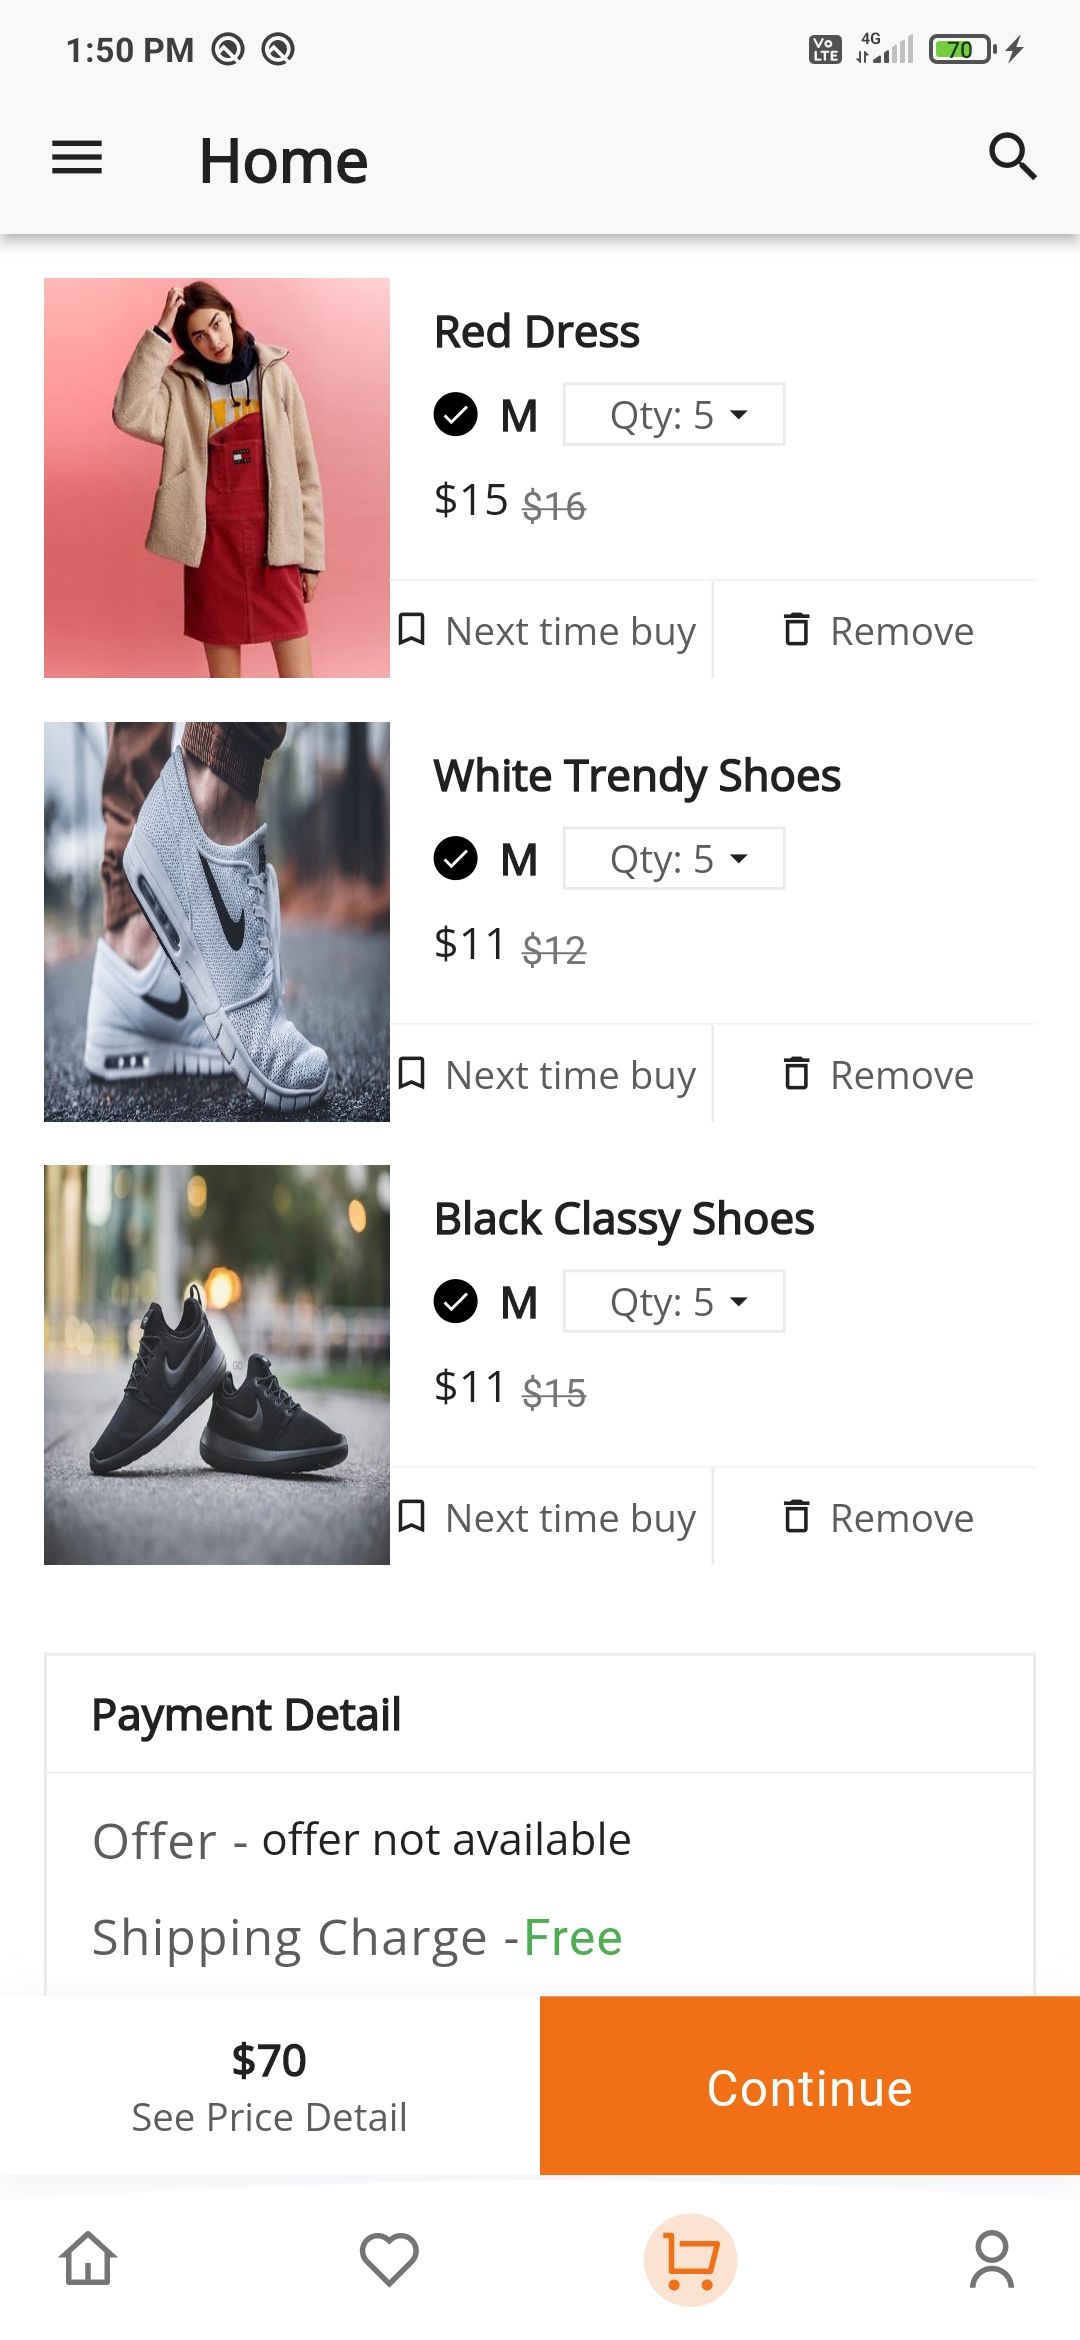Expand the Qty dropdown for Red Dress
Image resolution: width=1080 pixels, height=2340 pixels.
tap(674, 415)
